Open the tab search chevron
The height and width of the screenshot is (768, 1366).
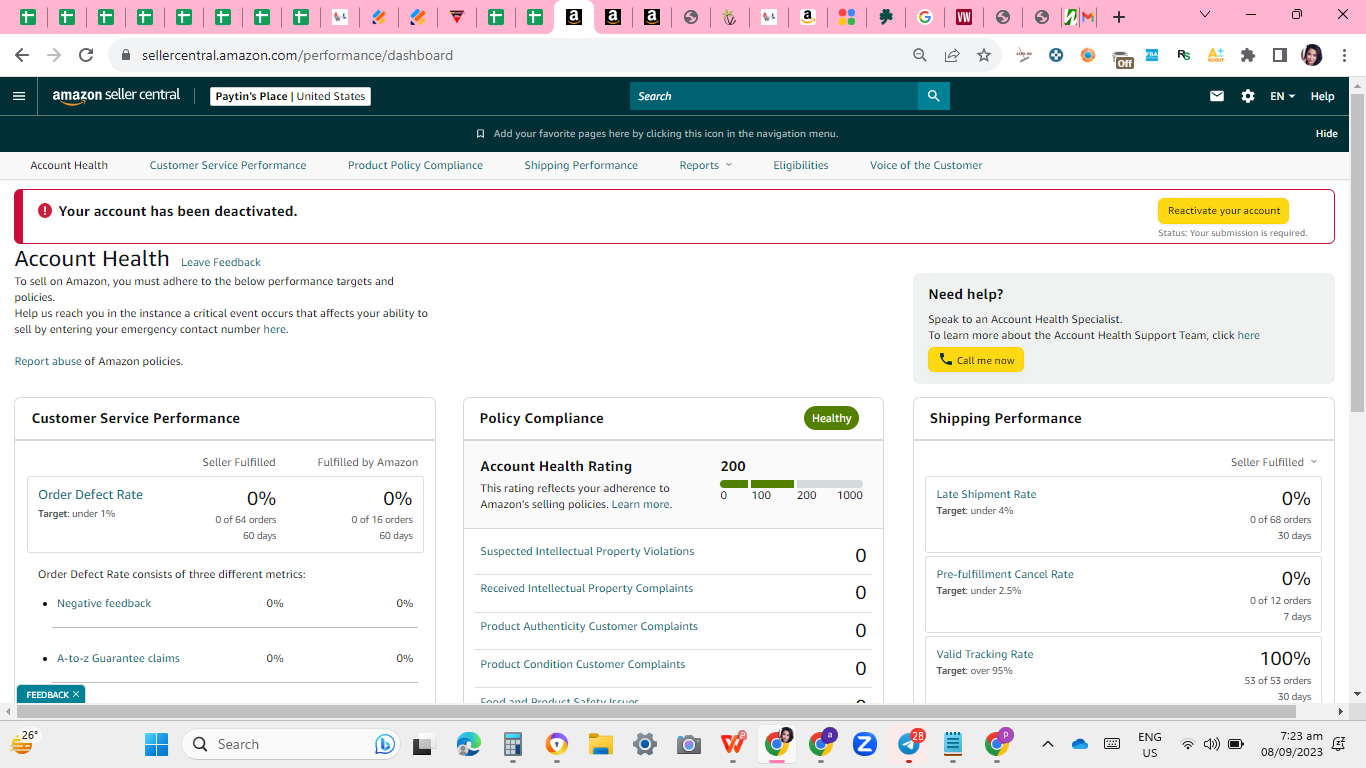1204,15
